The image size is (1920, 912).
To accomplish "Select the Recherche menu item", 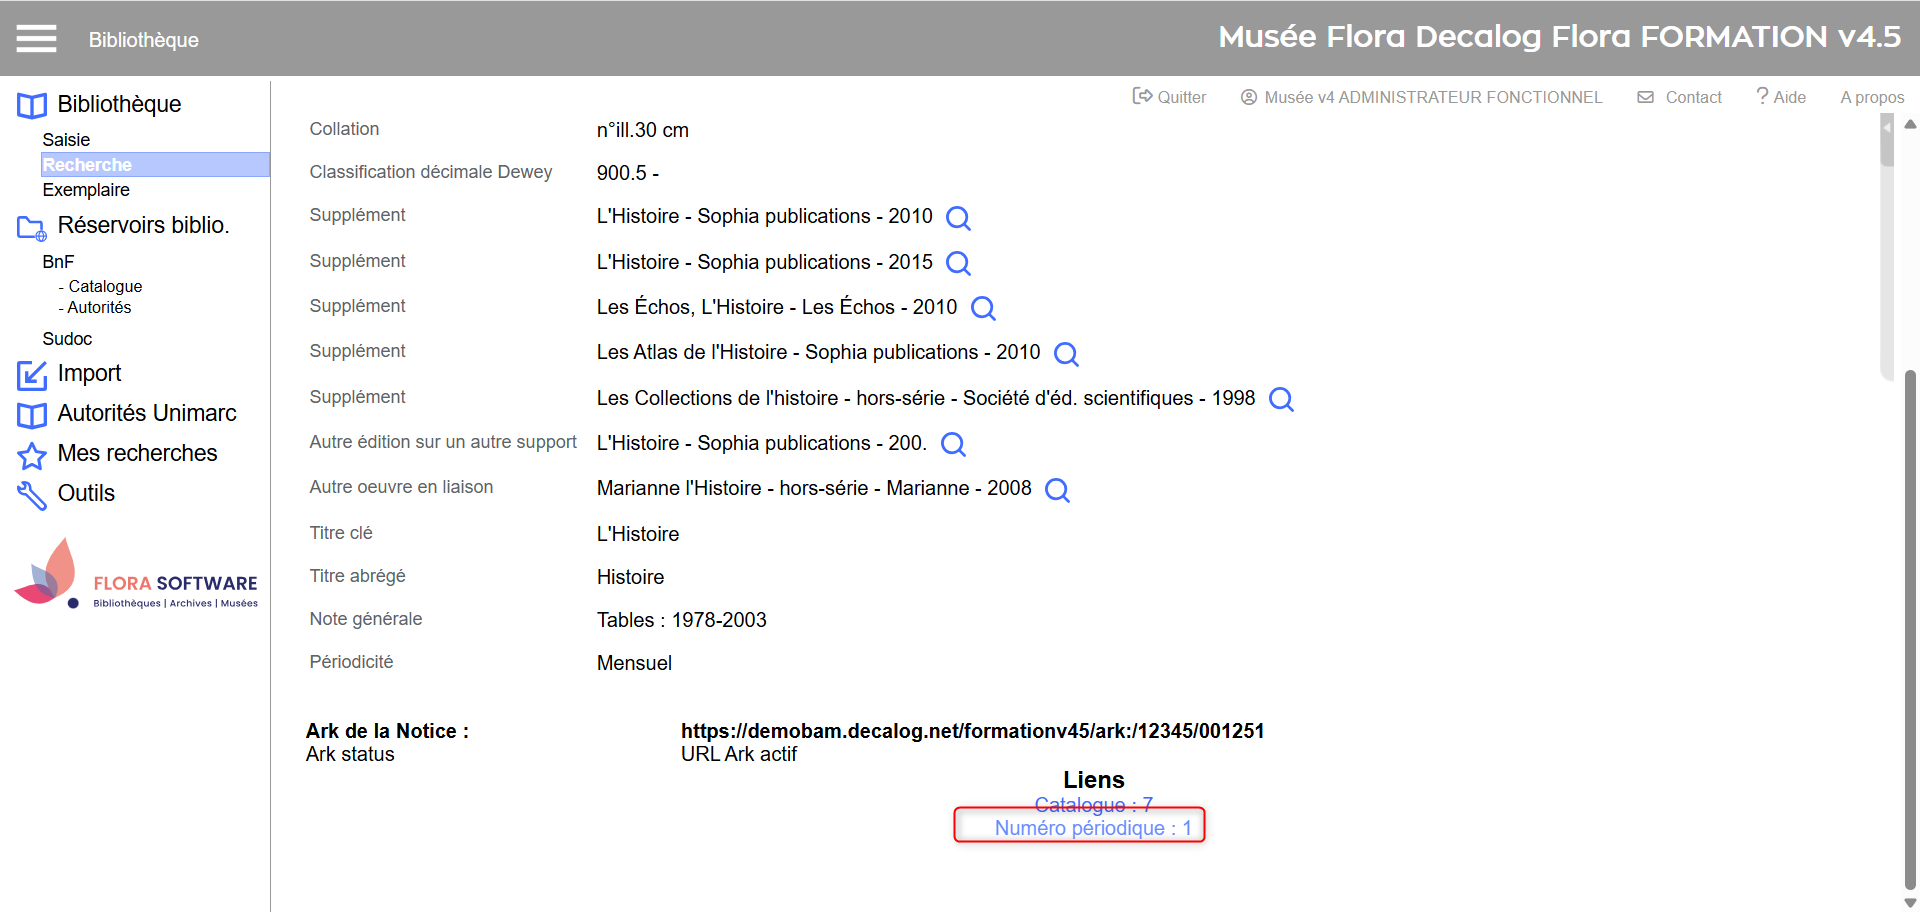I will (x=87, y=165).
